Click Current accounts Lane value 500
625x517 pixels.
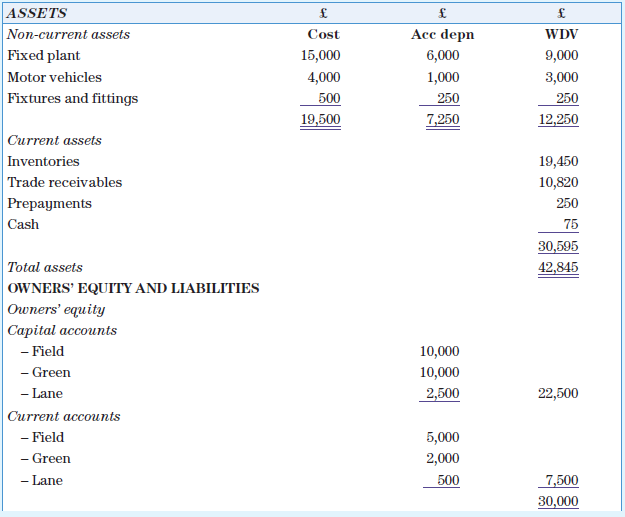pos(448,480)
